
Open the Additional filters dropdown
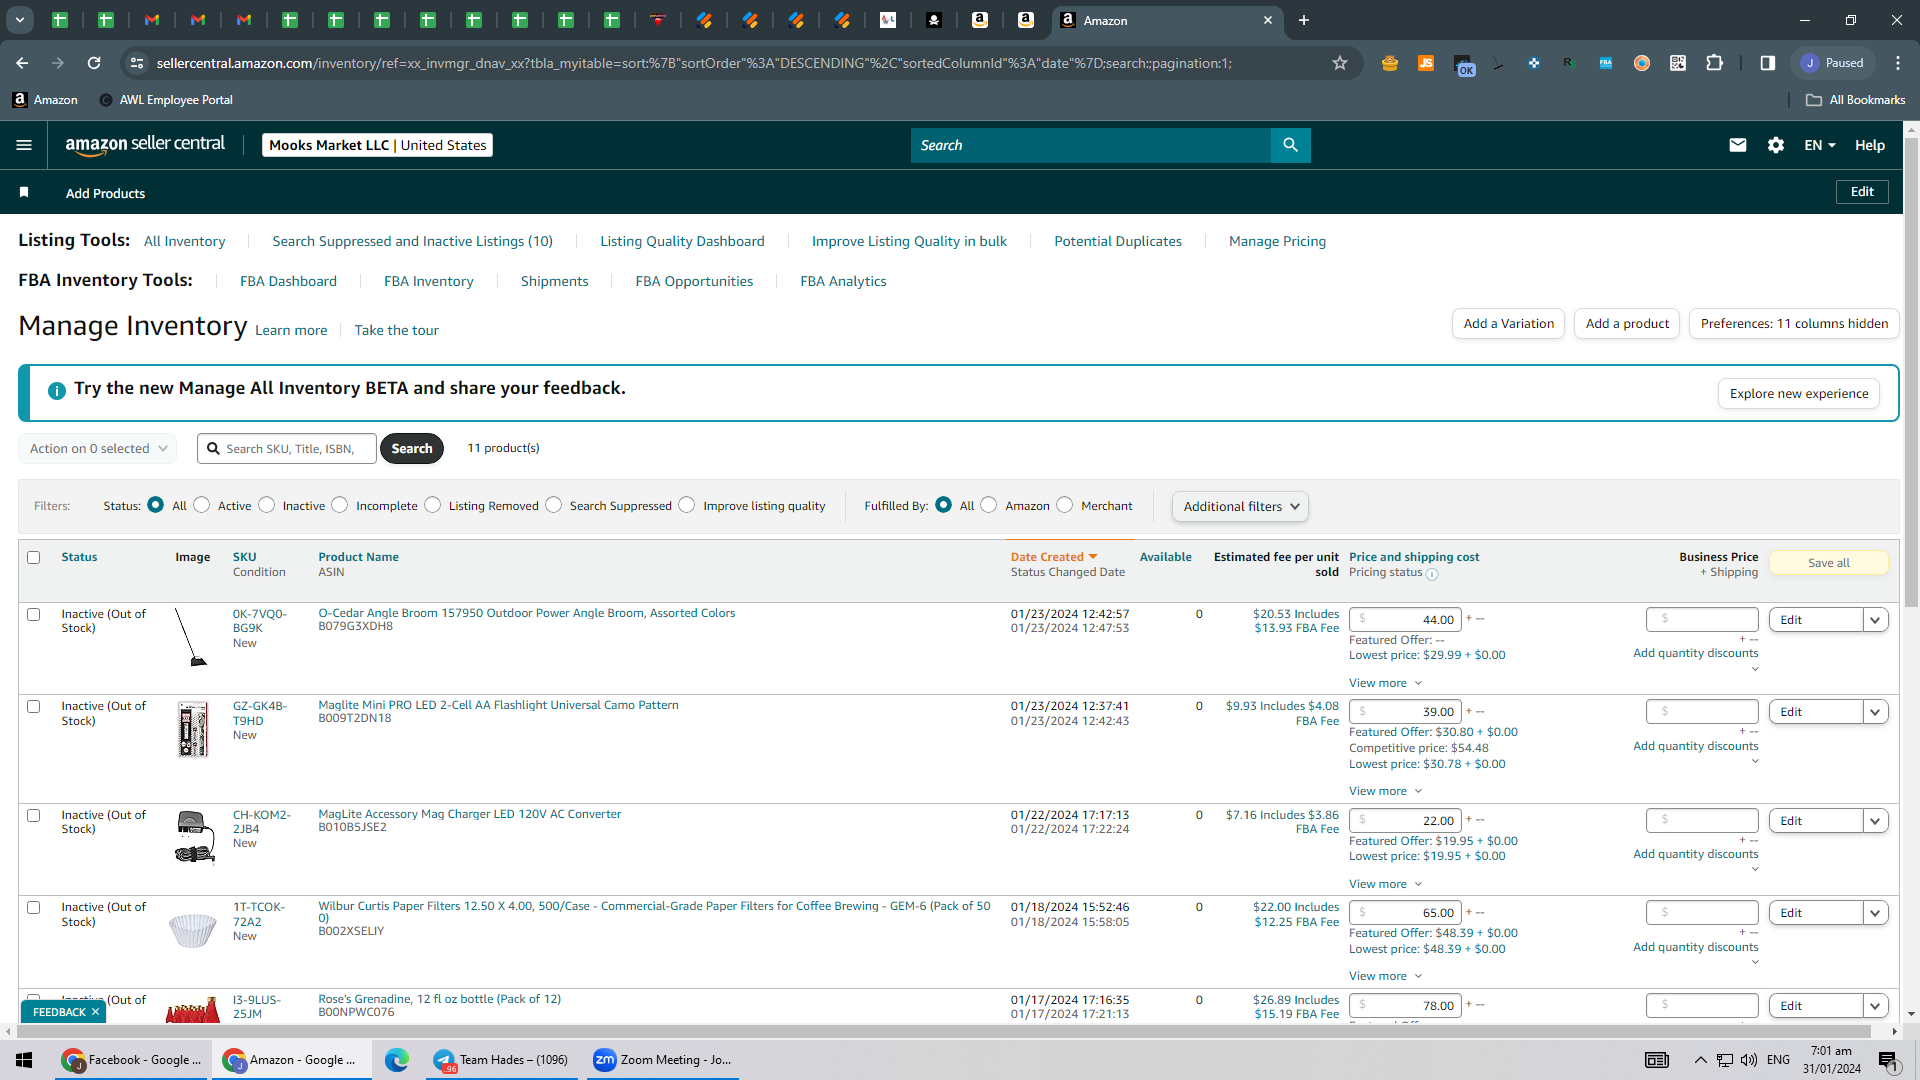pyautogui.click(x=1240, y=507)
